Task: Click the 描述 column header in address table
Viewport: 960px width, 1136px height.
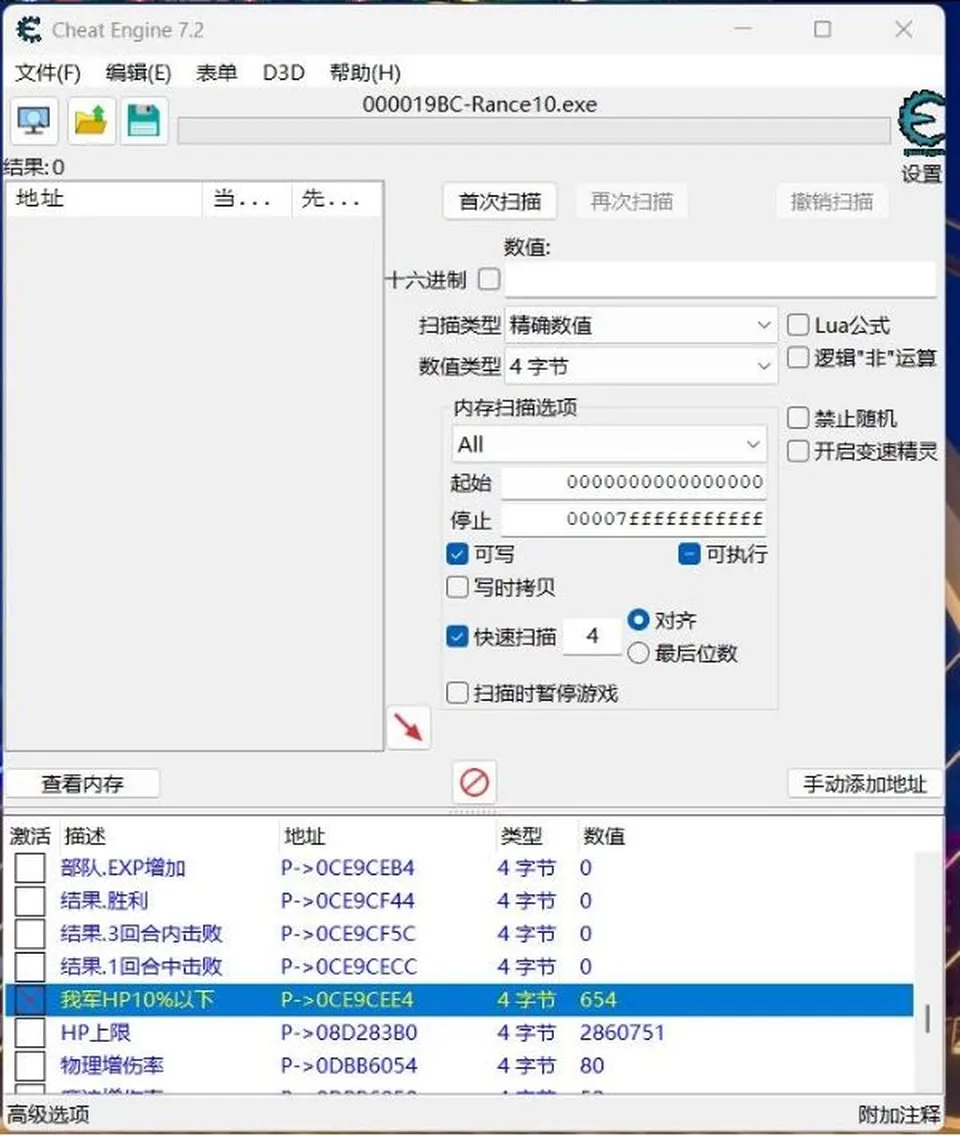Action: click(85, 836)
